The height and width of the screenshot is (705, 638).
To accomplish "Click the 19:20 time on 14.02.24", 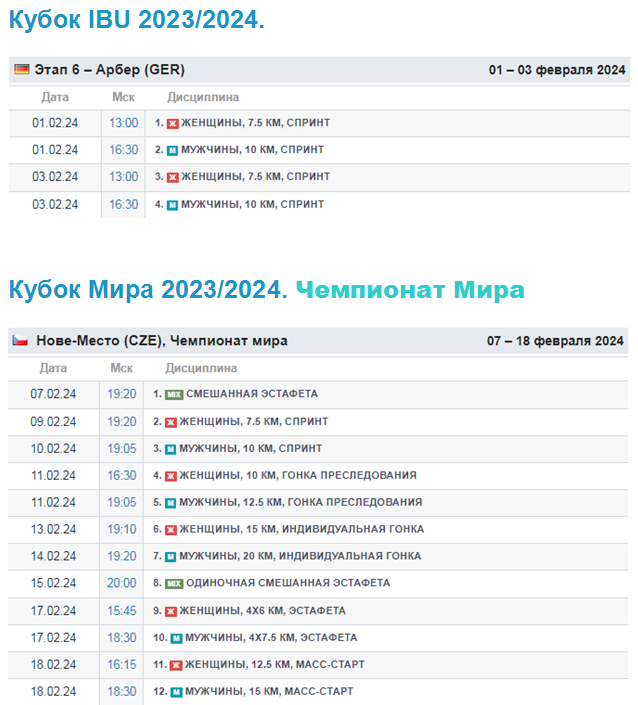I will click(x=122, y=557).
